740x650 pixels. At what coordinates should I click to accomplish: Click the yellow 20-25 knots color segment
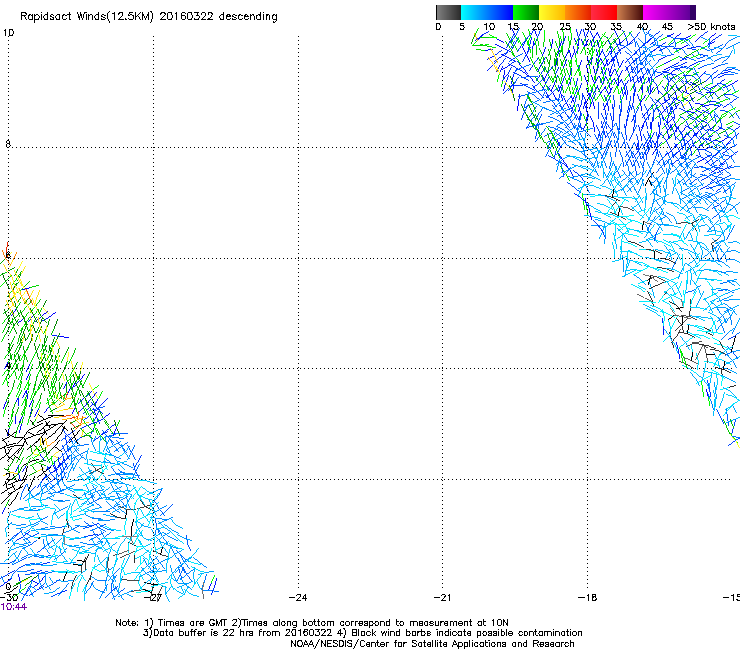pyautogui.click(x=552, y=12)
